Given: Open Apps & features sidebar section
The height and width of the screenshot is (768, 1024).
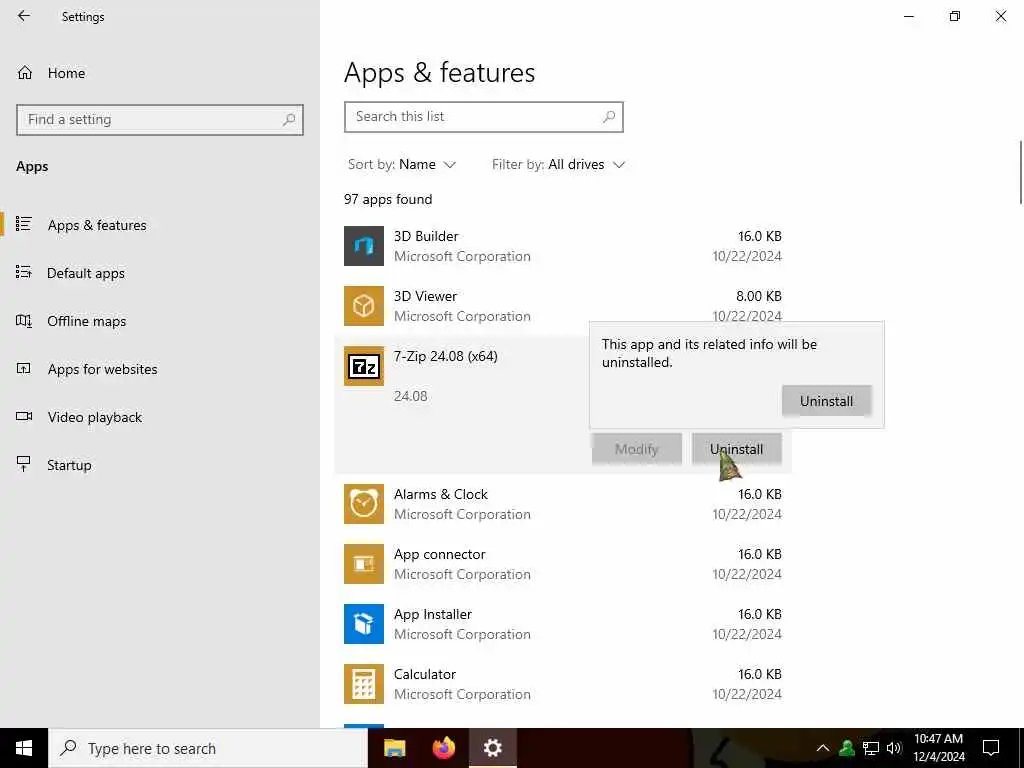Looking at the screenshot, I should pyautogui.click(x=97, y=225).
